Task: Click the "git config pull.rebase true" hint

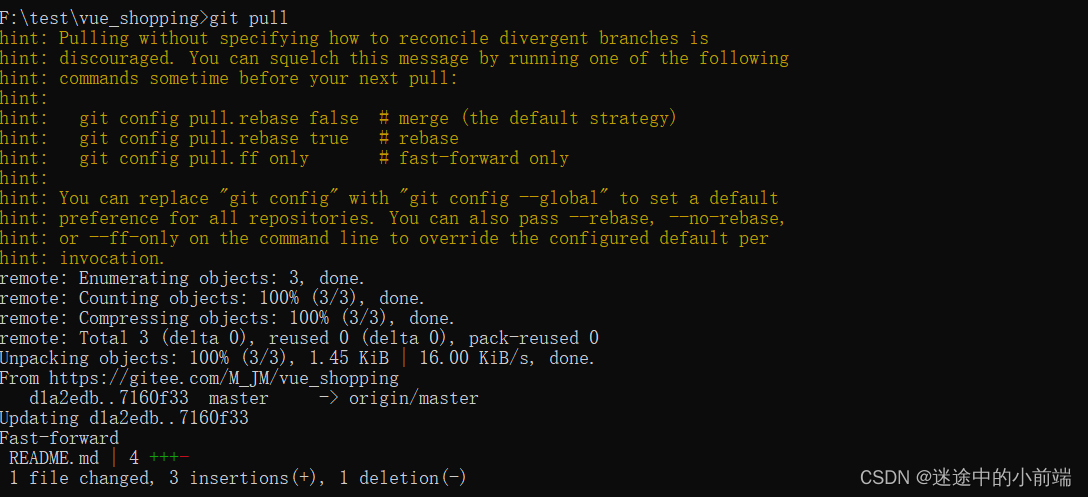Action: [x=213, y=138]
